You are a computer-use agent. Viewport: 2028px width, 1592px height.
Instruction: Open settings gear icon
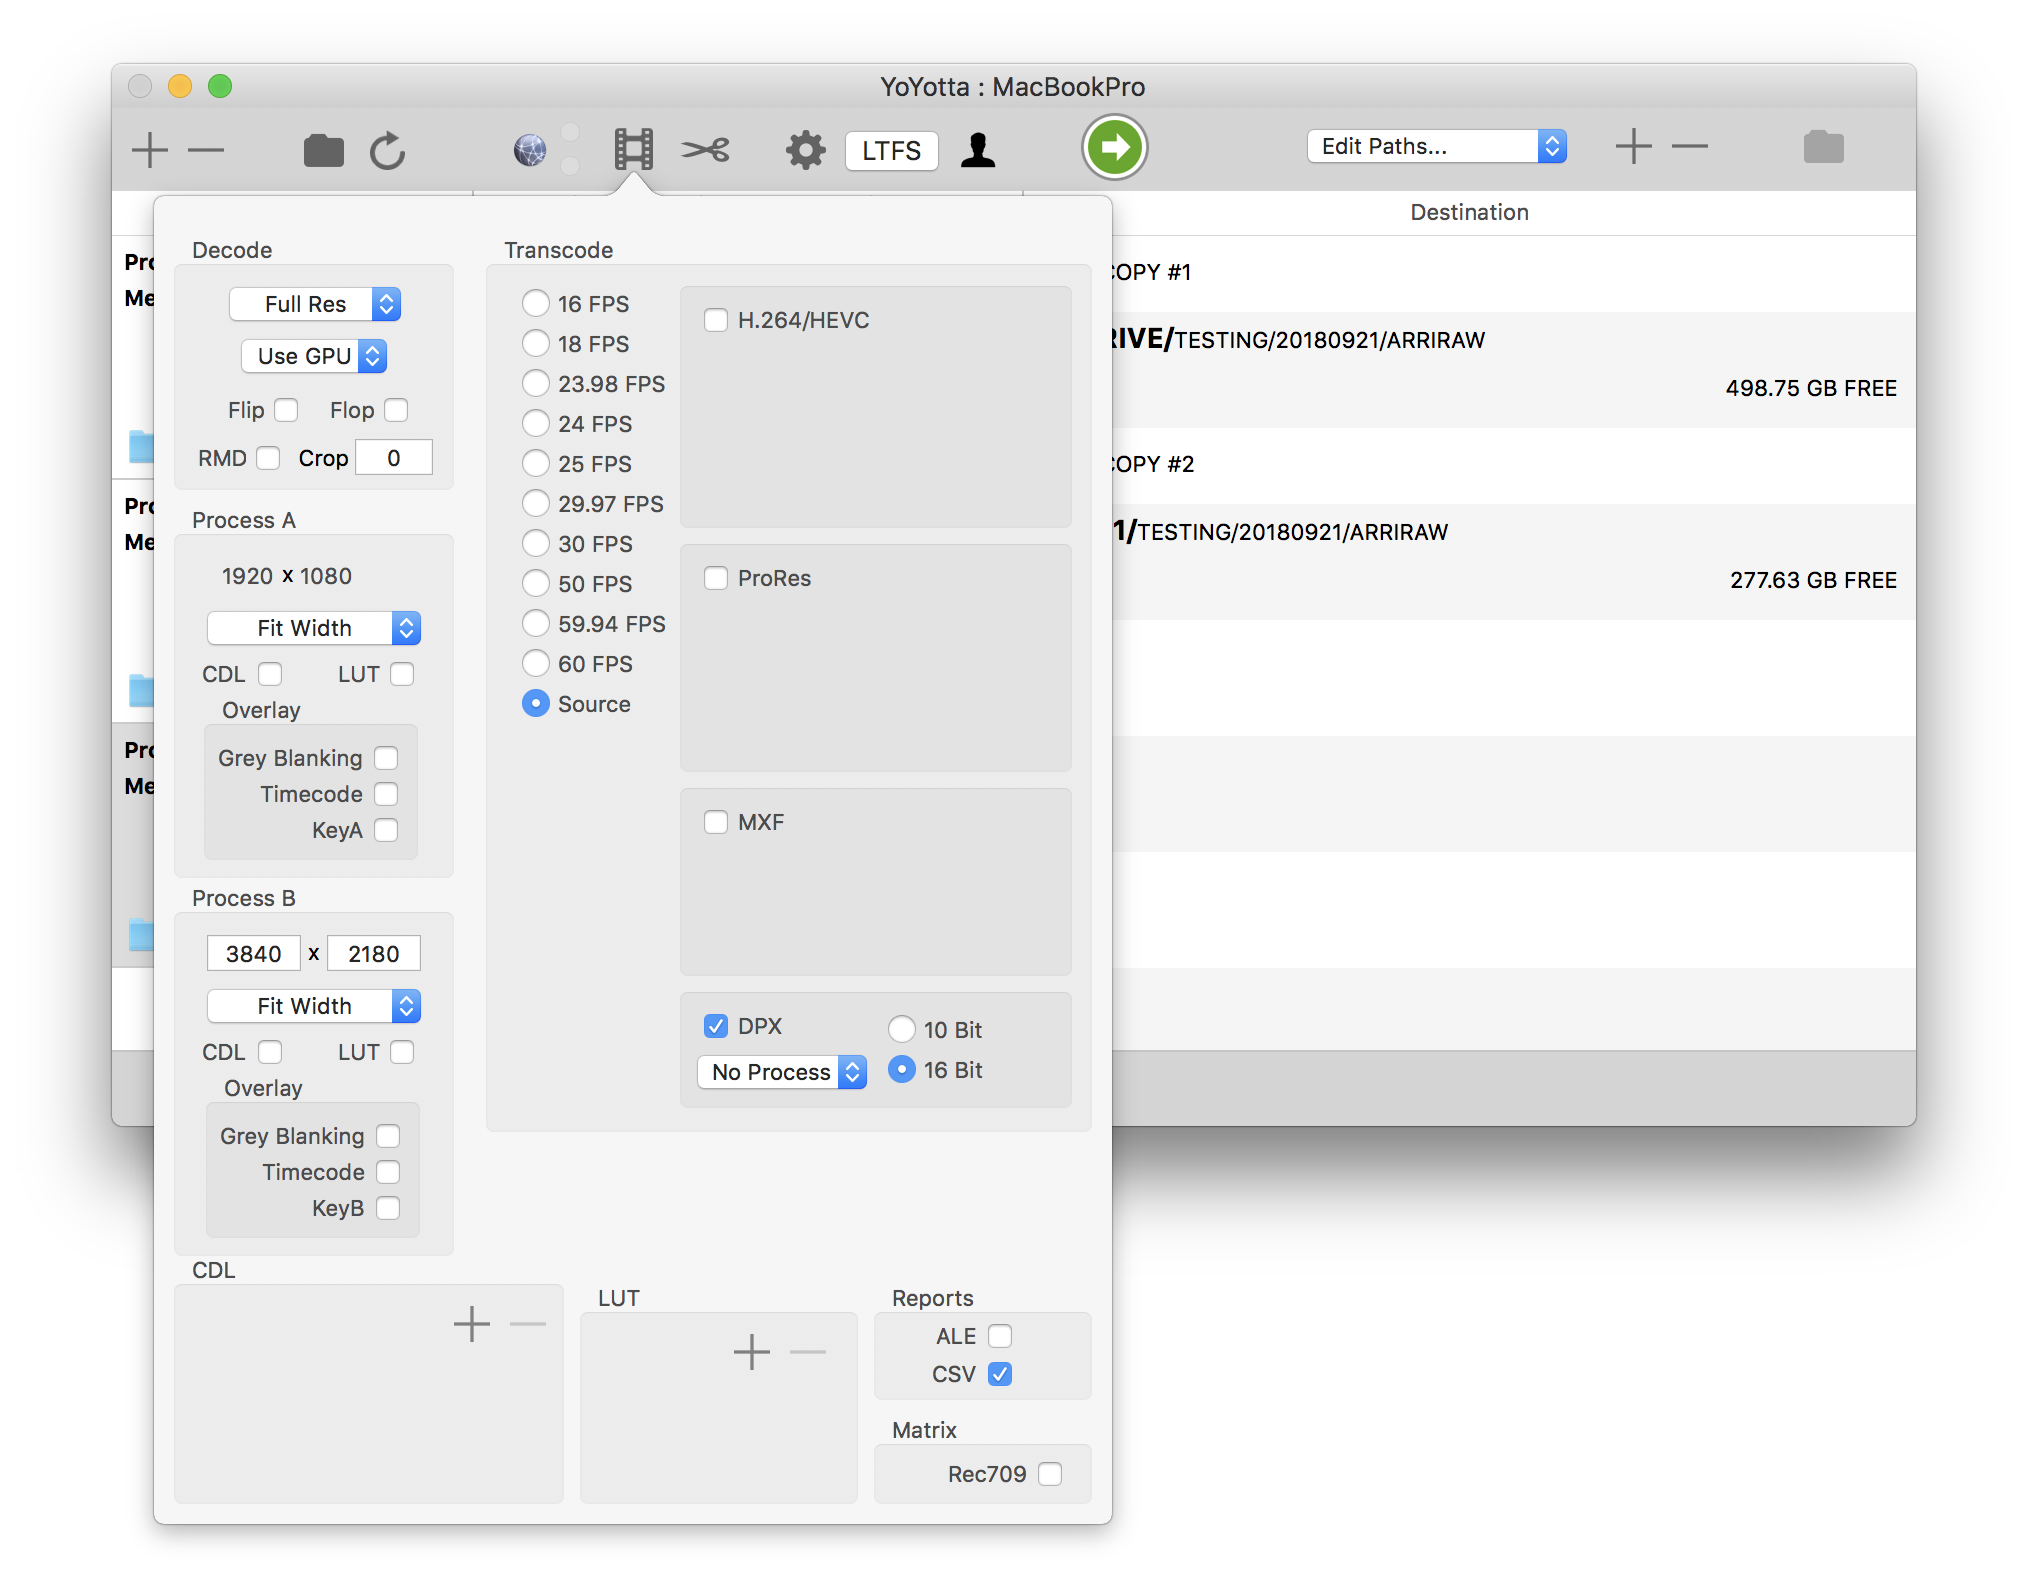[x=805, y=150]
